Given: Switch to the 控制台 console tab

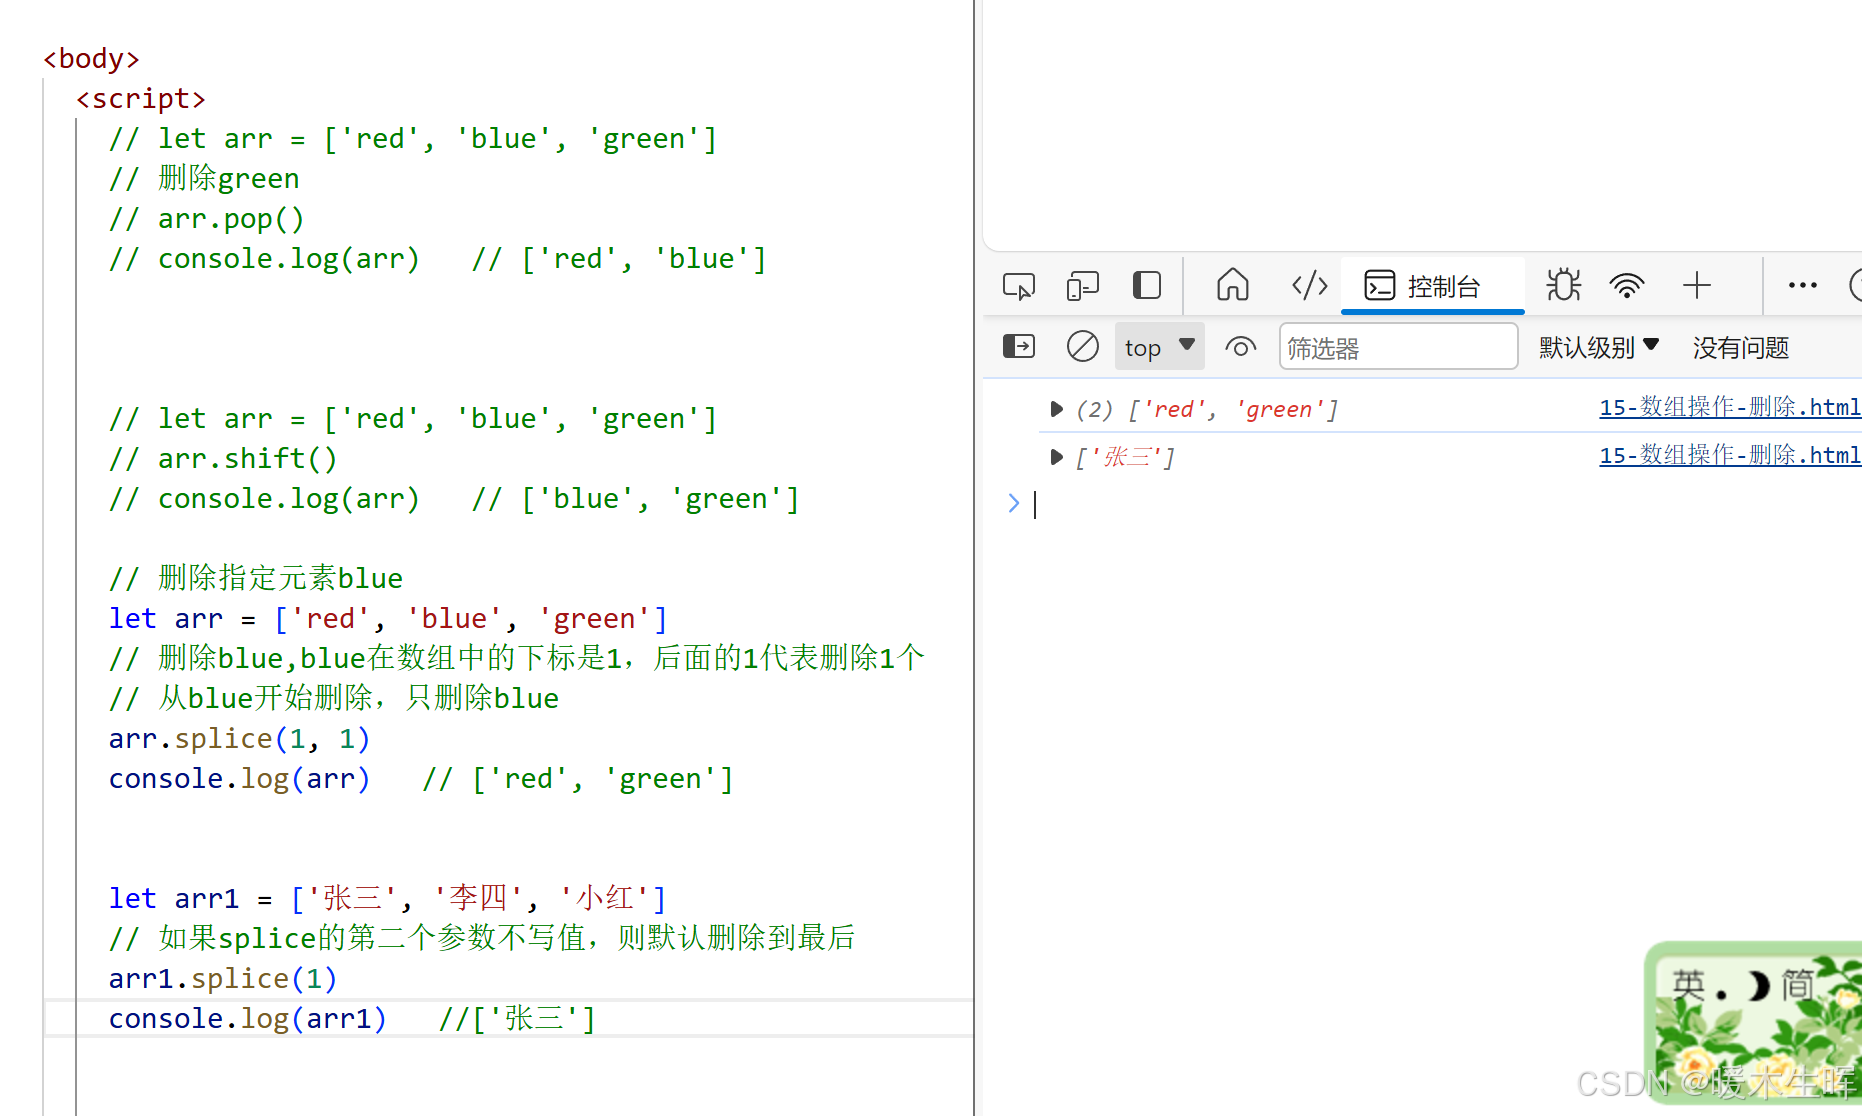Looking at the screenshot, I should pos(1432,285).
